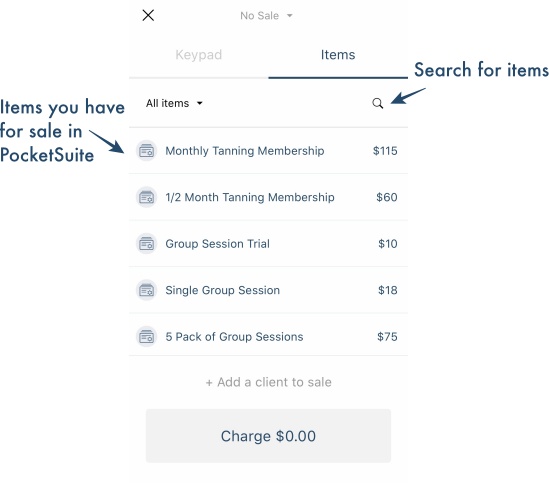Screen dimensions: 549x483
Task: Click the arrow next to All items
Action: click(x=200, y=103)
